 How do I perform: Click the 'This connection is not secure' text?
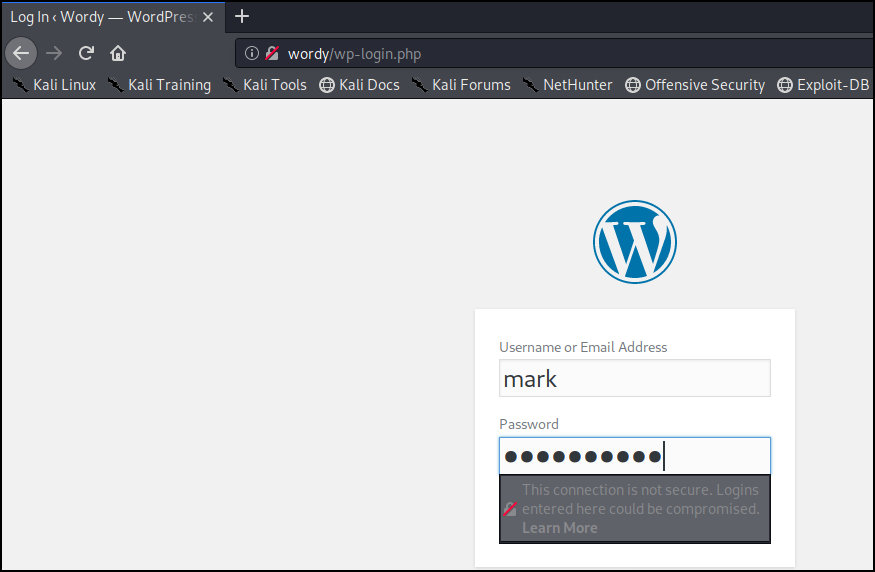pyautogui.click(x=641, y=499)
